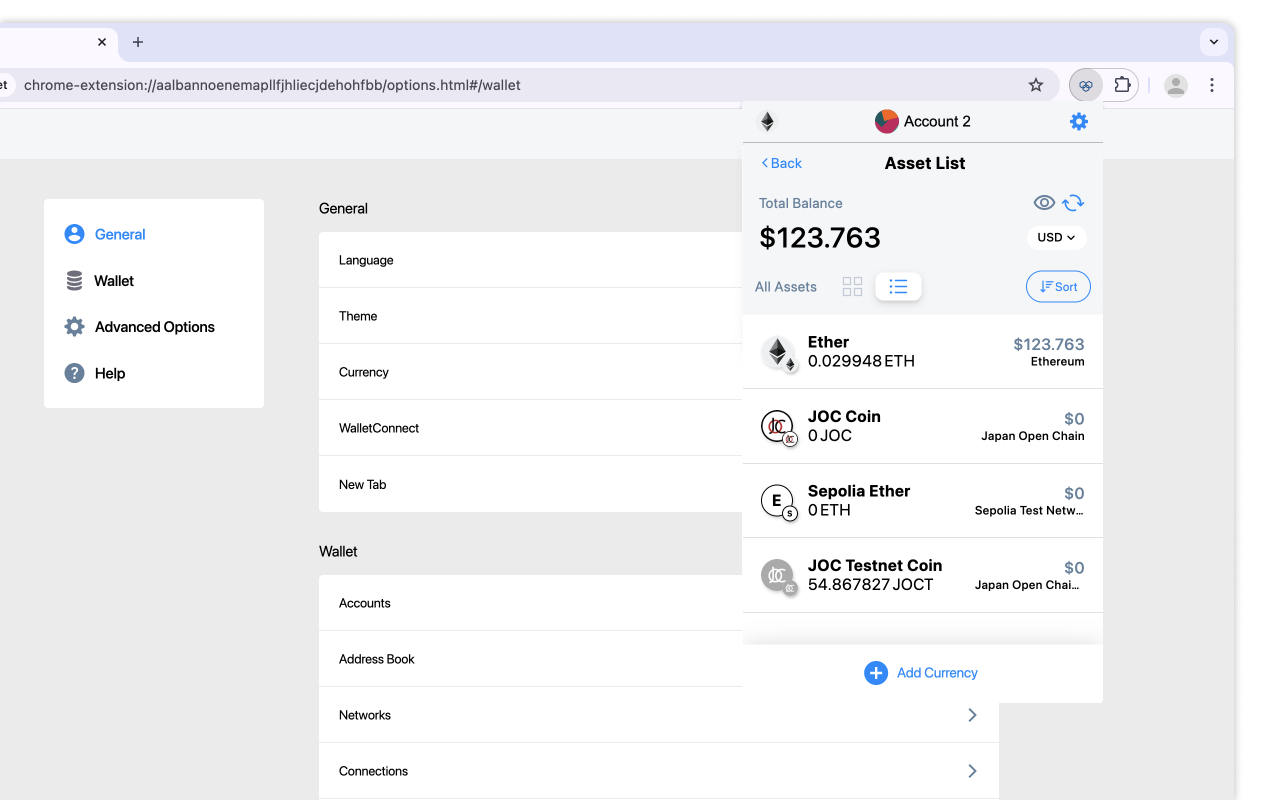Screen dimensions: 1280x800
Task: Click the Help question mark icon
Action: 74,373
